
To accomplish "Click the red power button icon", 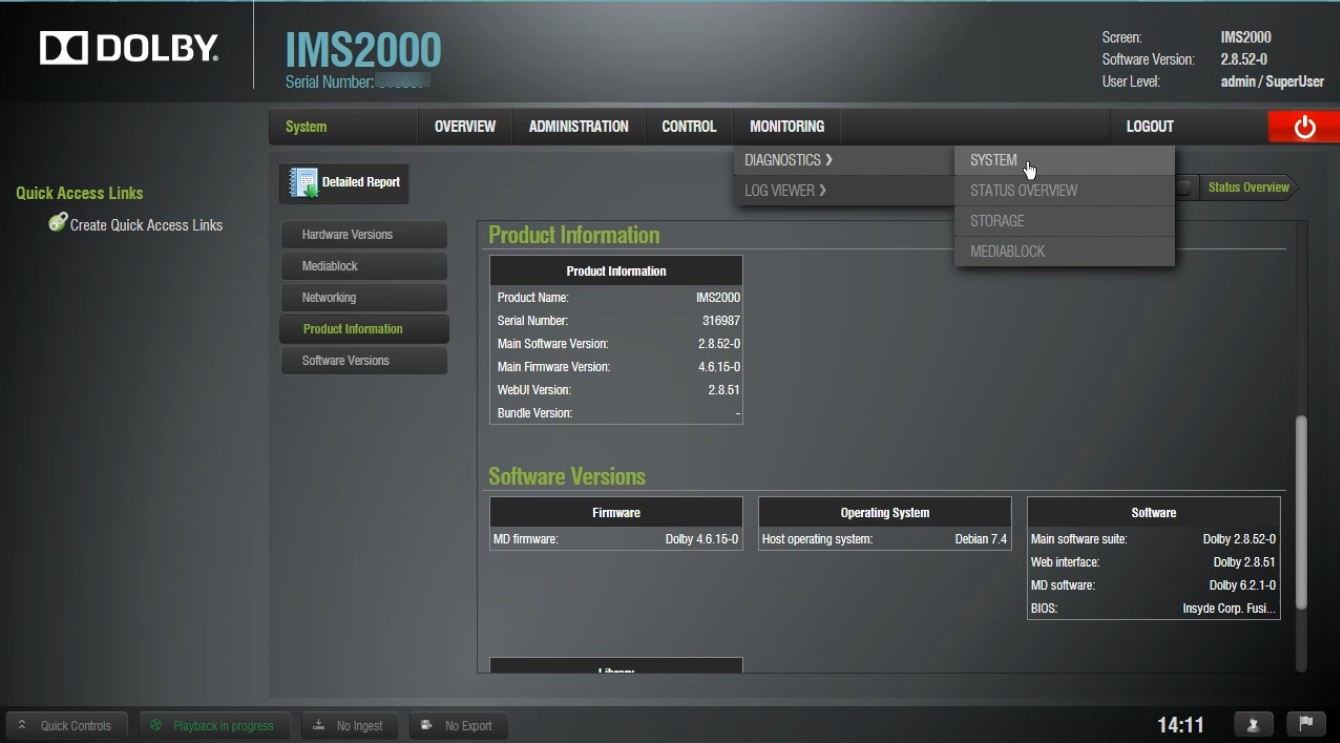I will 1303,127.
